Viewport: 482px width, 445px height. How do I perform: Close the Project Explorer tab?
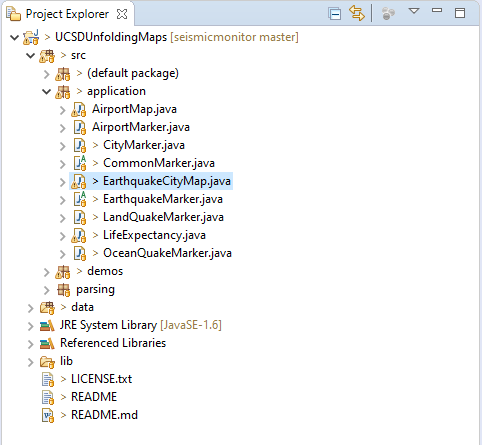pyautogui.click(x=122, y=14)
